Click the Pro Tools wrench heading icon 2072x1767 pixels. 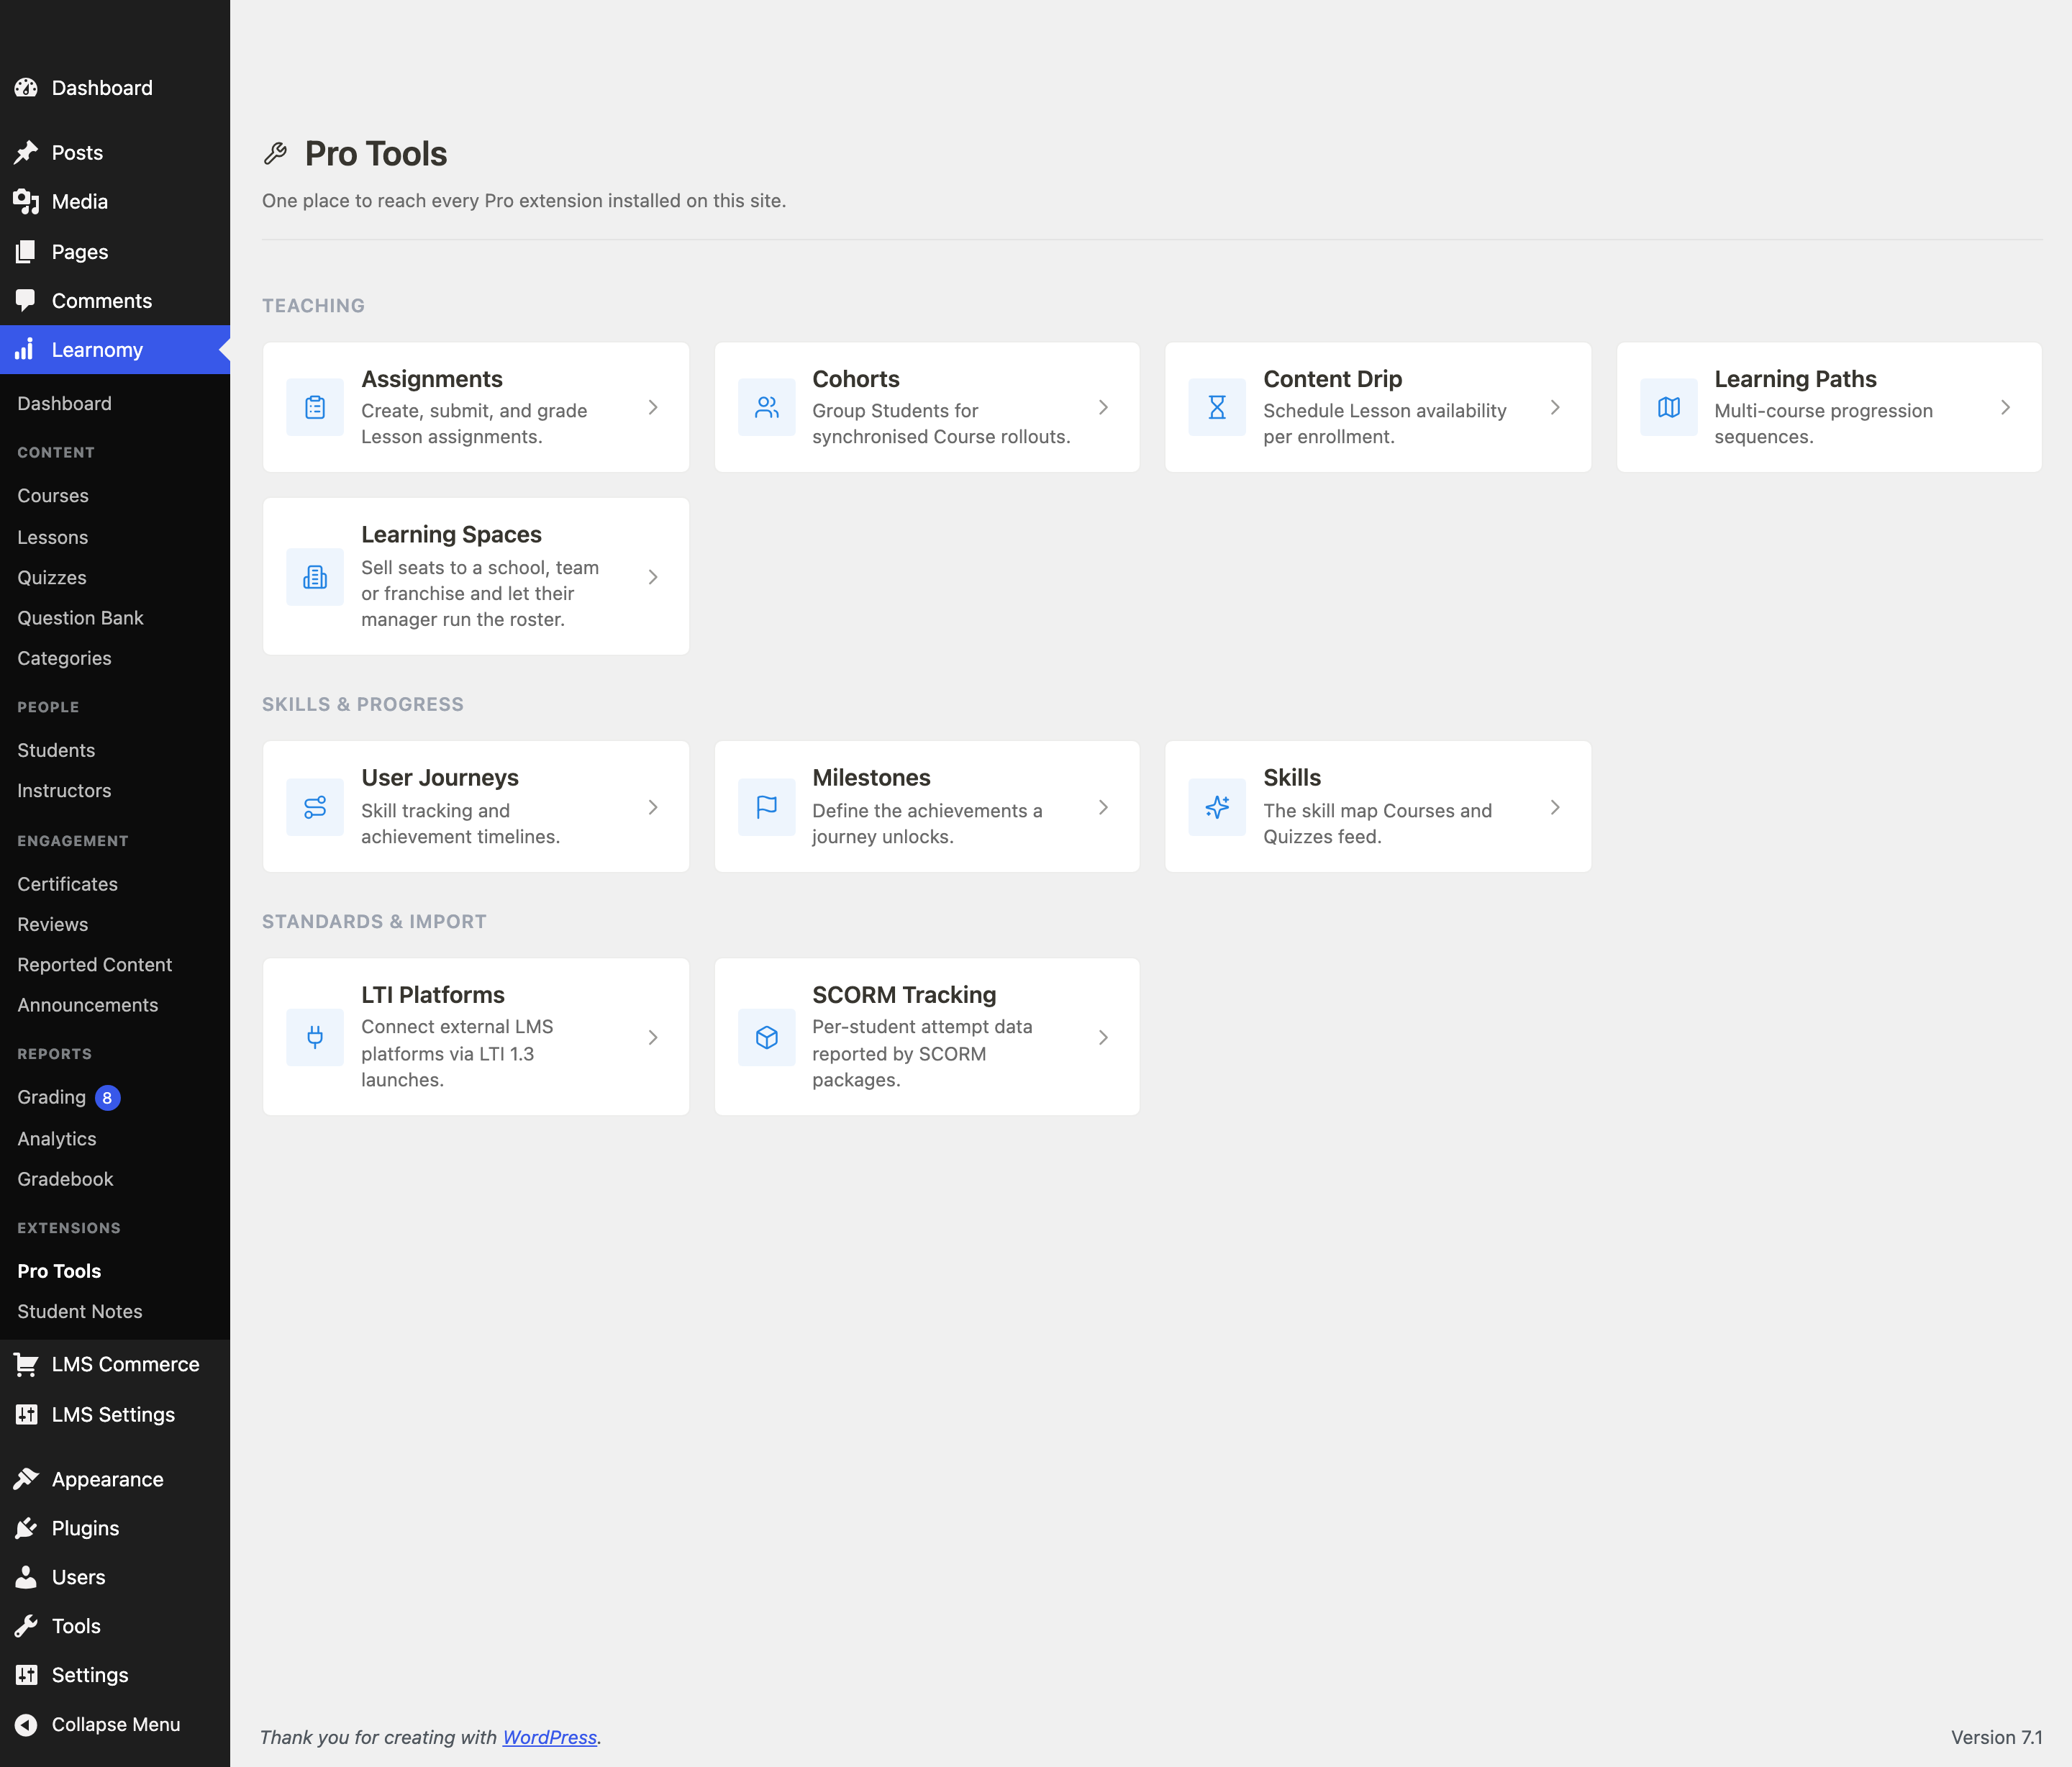coord(275,153)
